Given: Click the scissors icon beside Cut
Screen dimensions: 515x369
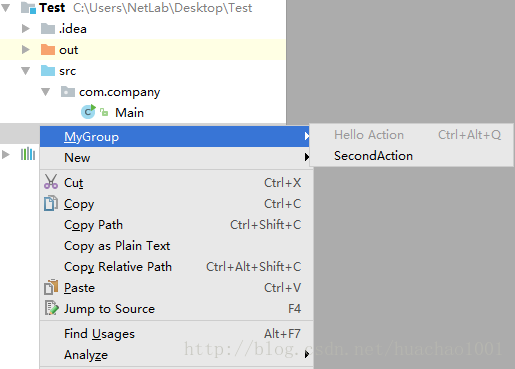Looking at the screenshot, I should pyautogui.click(x=51, y=182).
